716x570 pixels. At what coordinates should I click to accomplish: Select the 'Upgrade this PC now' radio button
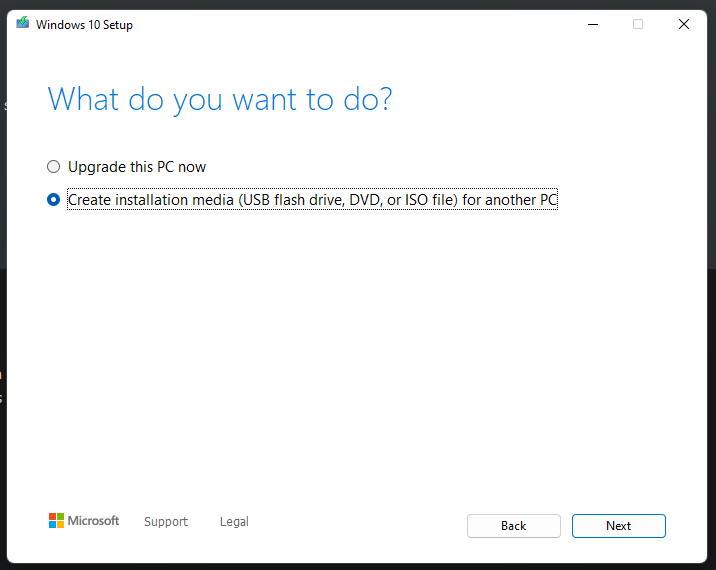pyautogui.click(x=54, y=167)
